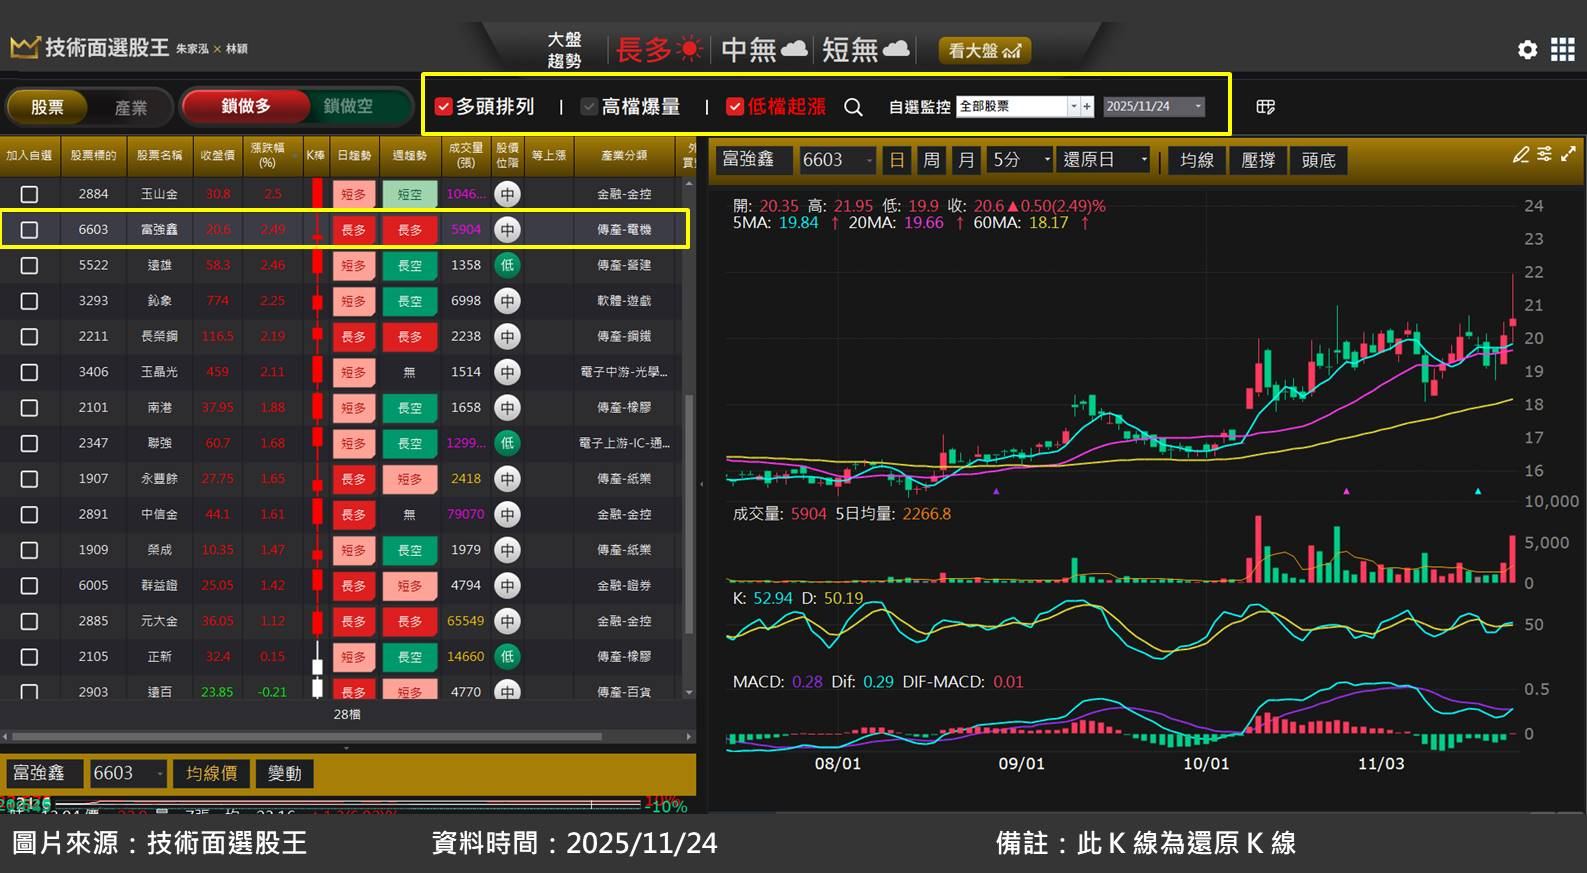Click 長多 weekly trend tag for 2885 元大金

[410, 621]
